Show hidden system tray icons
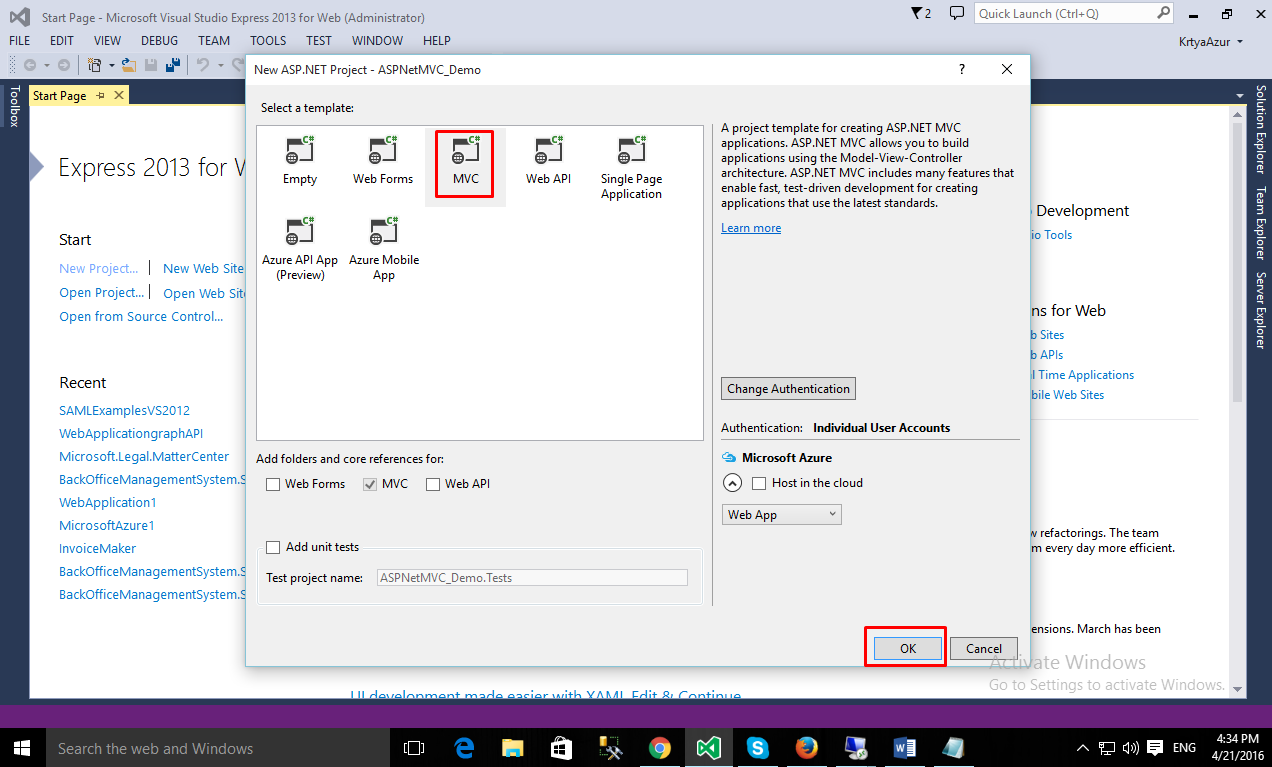 pyautogui.click(x=1082, y=748)
